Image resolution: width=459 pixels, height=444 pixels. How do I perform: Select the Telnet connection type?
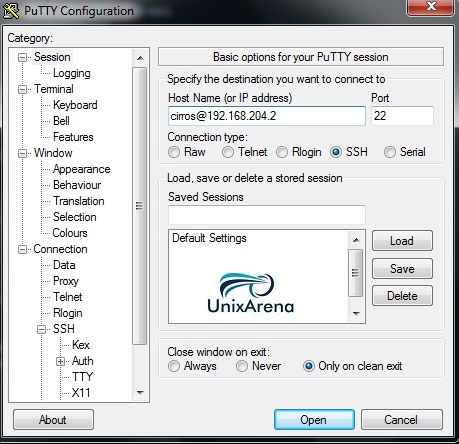pyautogui.click(x=228, y=152)
